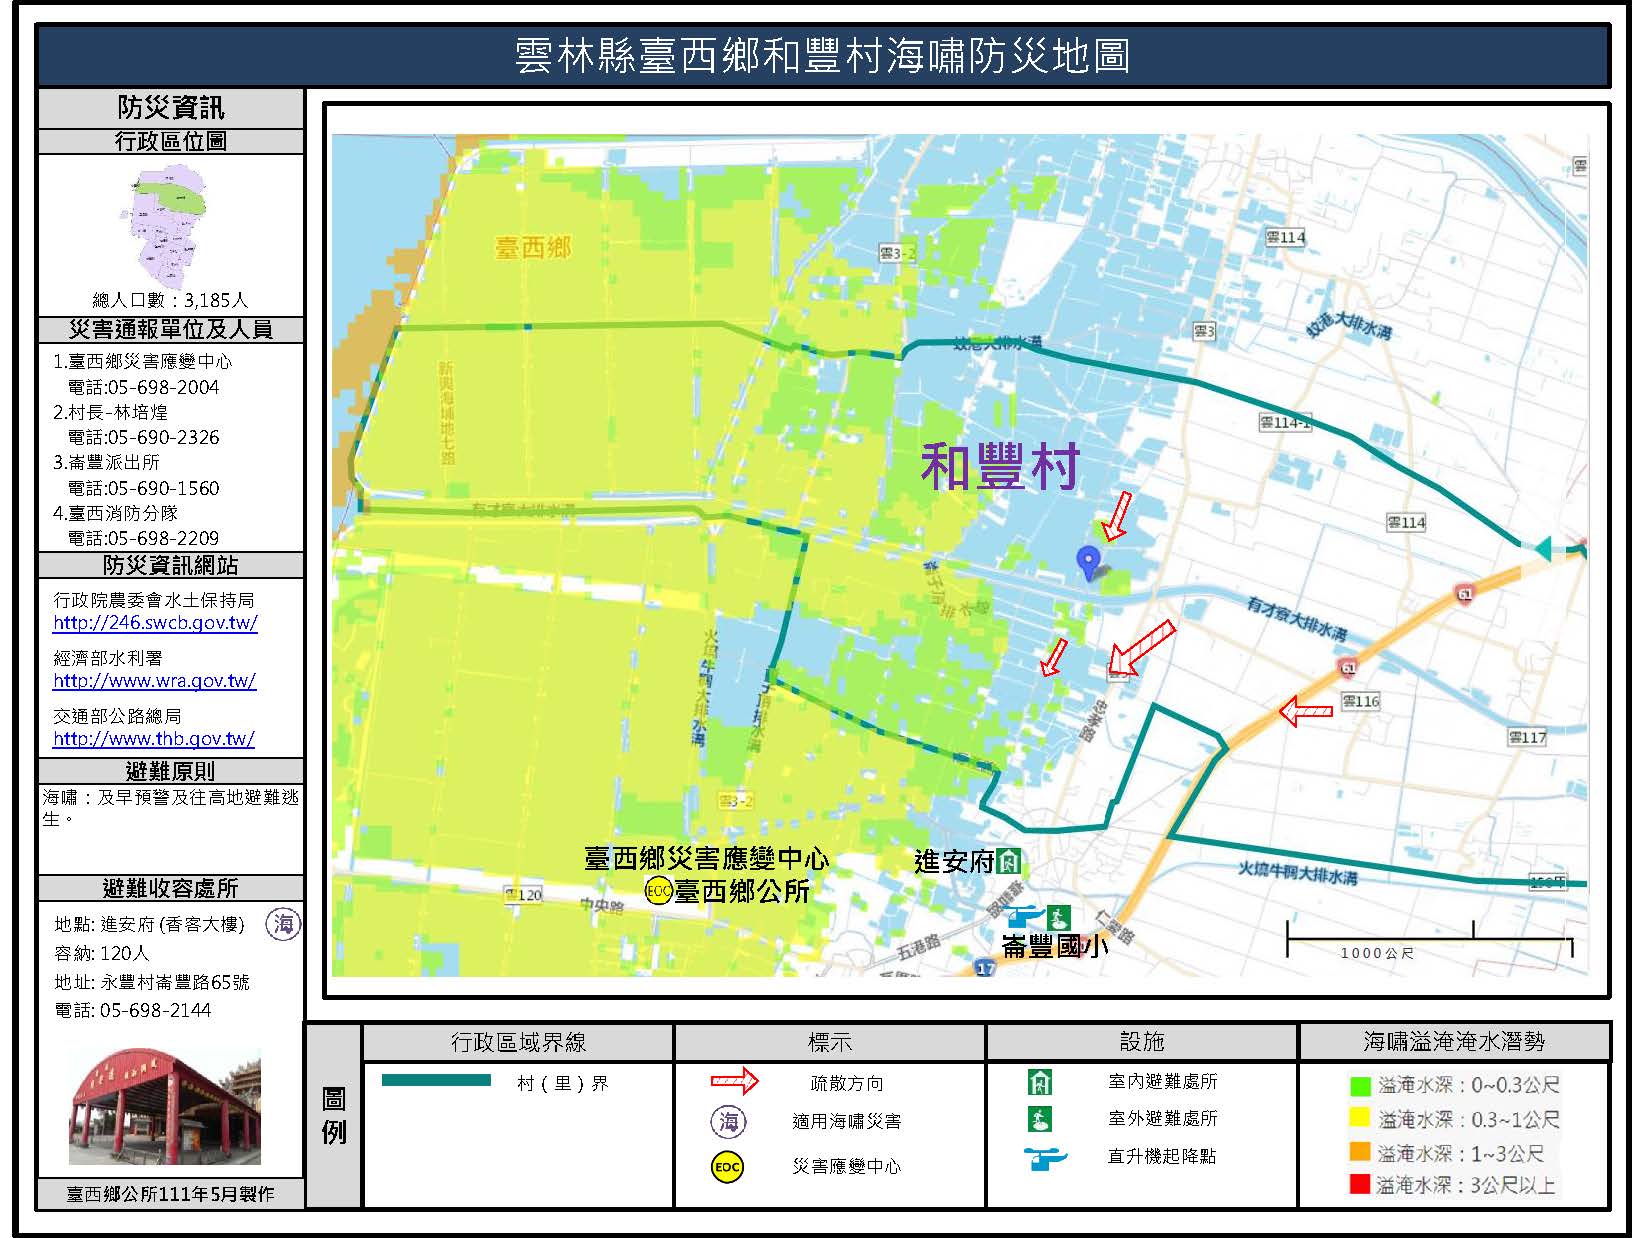Screen dimensions: 1650x1238
Task: Click the 室內避難處所 legend icon
Action: click(x=1040, y=1081)
